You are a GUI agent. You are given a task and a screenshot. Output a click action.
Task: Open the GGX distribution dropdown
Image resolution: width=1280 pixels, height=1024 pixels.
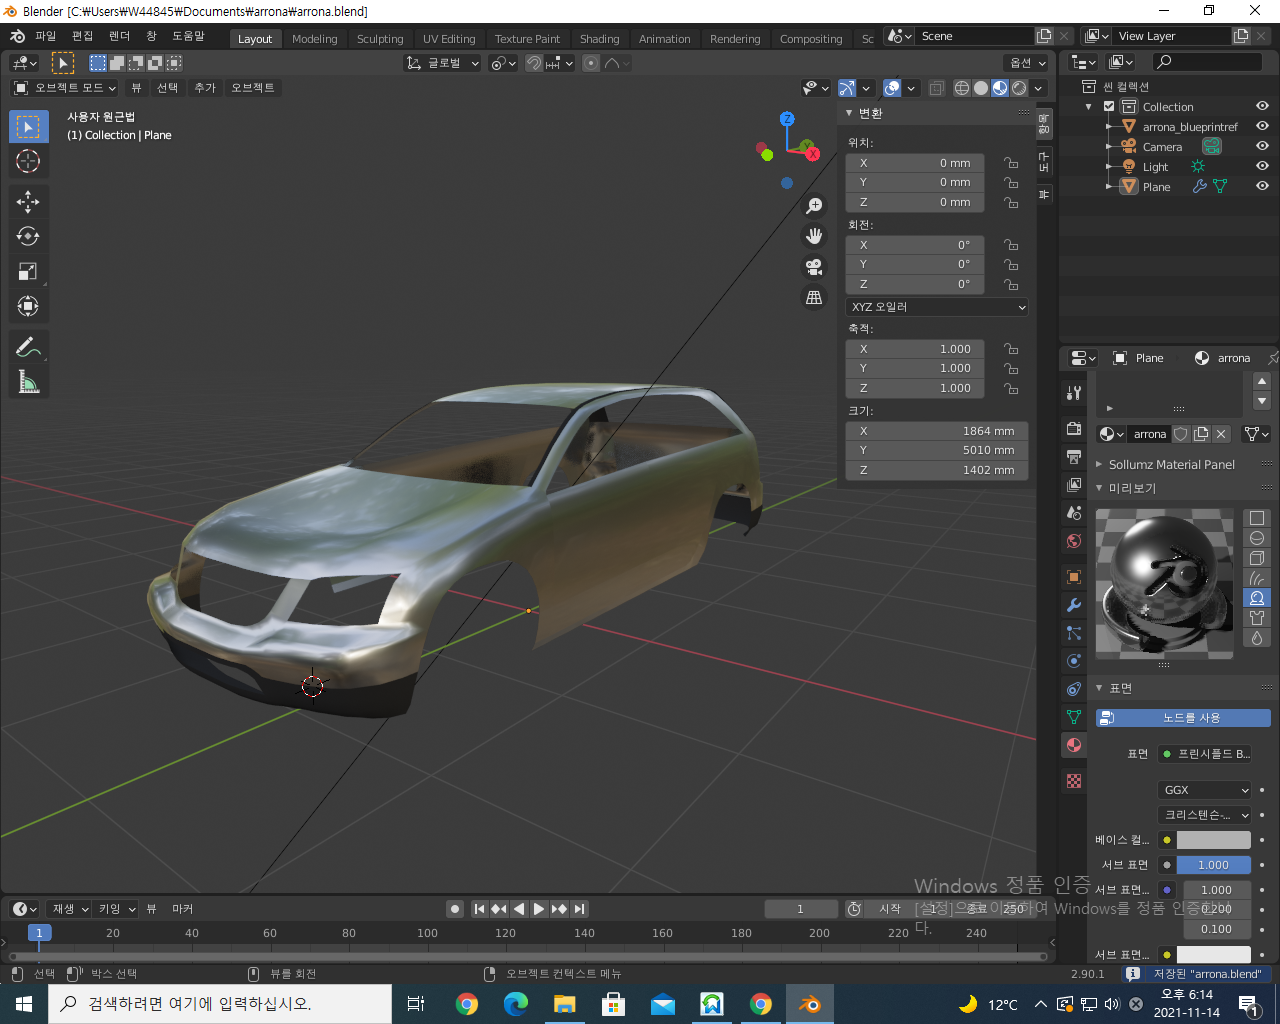click(1205, 790)
